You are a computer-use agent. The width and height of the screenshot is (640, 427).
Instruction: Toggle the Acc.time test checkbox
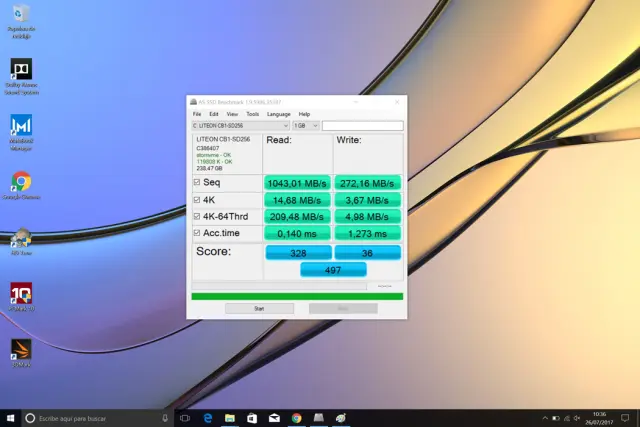point(196,233)
